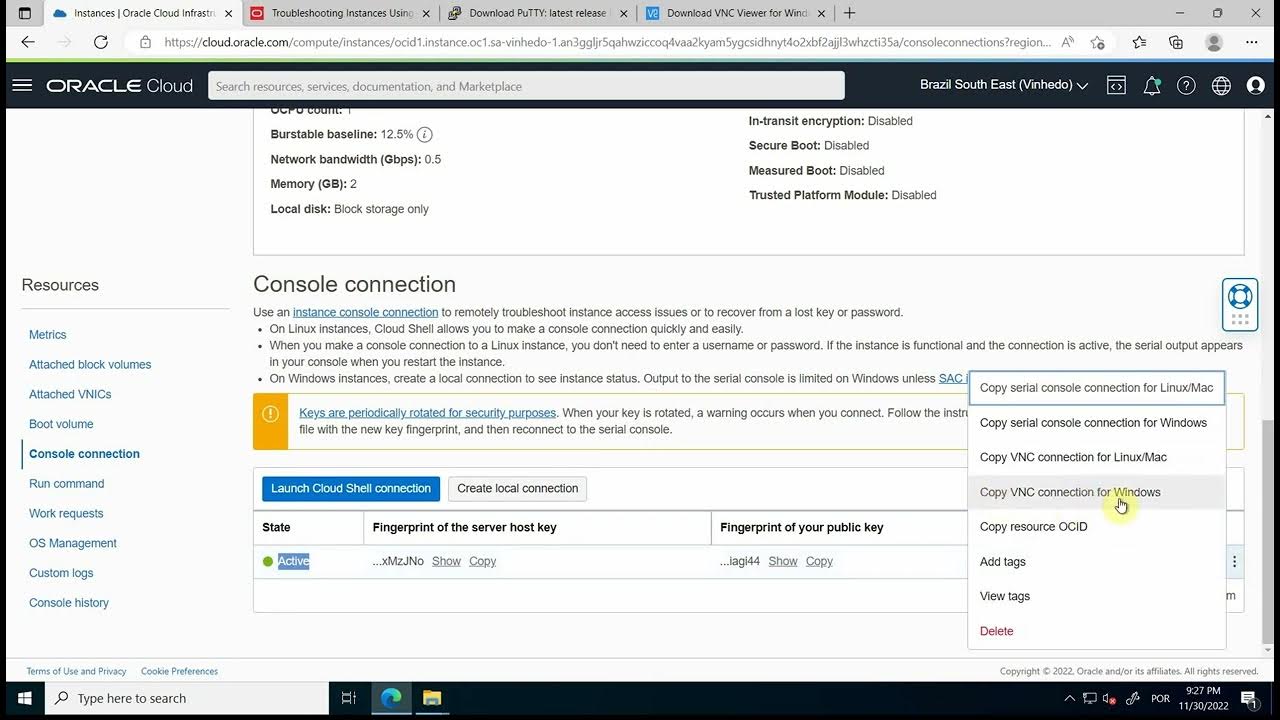Screen dimensions: 1280x720
Task: Open the announcements bell icon
Action: tap(1152, 86)
